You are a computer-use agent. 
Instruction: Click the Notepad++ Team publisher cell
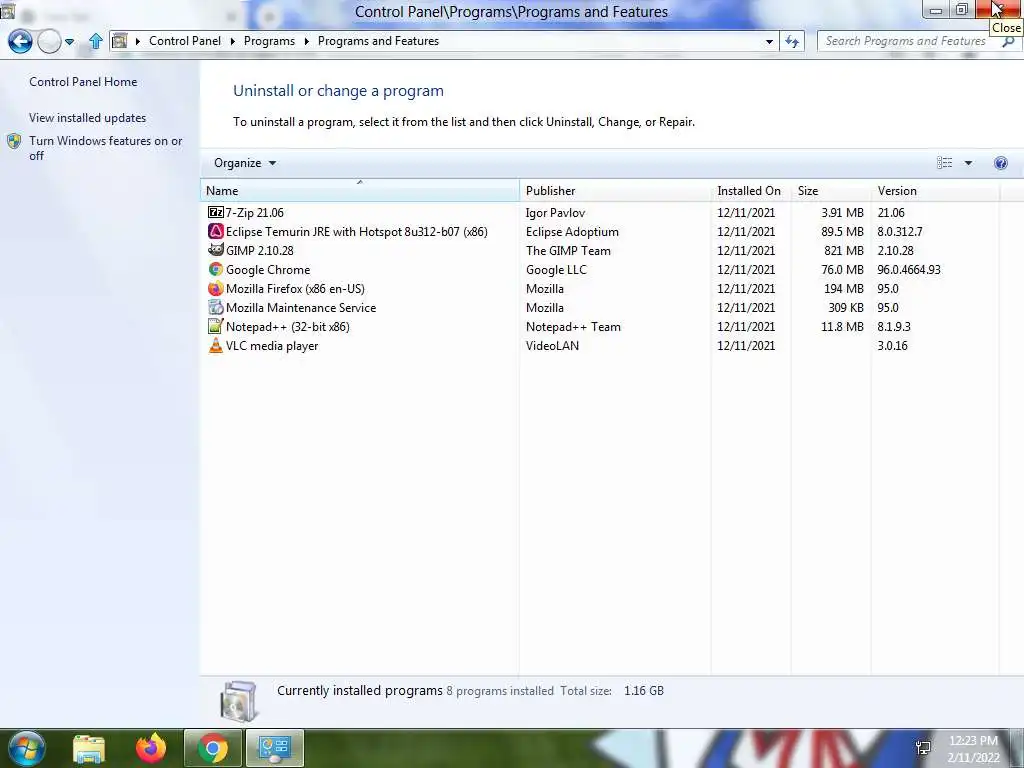(x=573, y=326)
